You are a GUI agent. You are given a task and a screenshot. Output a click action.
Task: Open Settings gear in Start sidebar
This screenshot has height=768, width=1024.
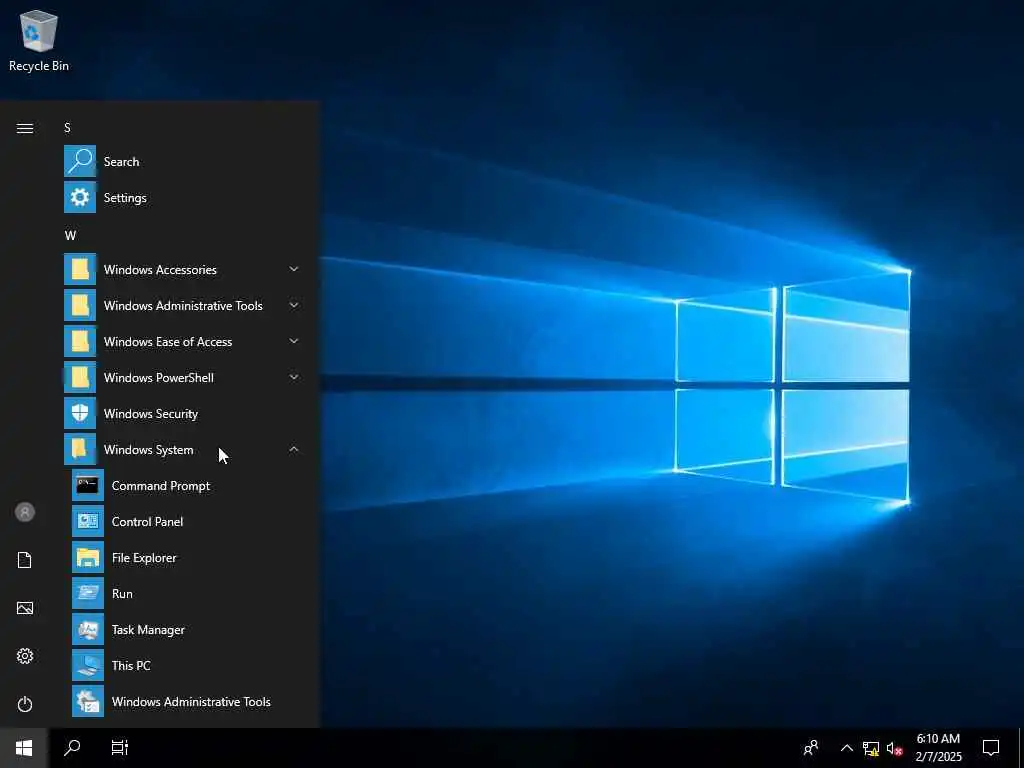click(25, 656)
